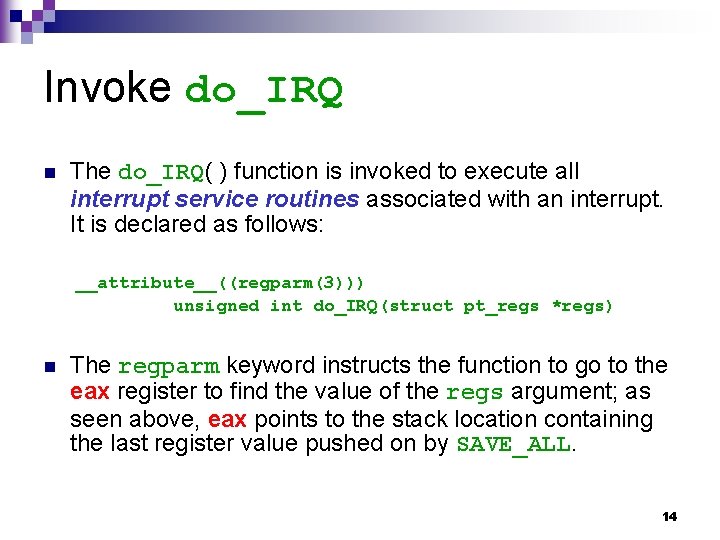Click the slide number "14"
The image size is (720, 540).
pos(669,517)
